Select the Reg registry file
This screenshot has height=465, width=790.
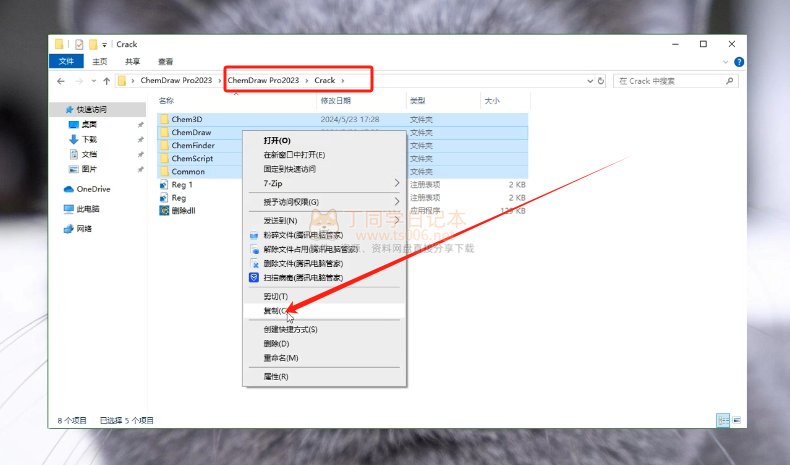click(x=179, y=198)
